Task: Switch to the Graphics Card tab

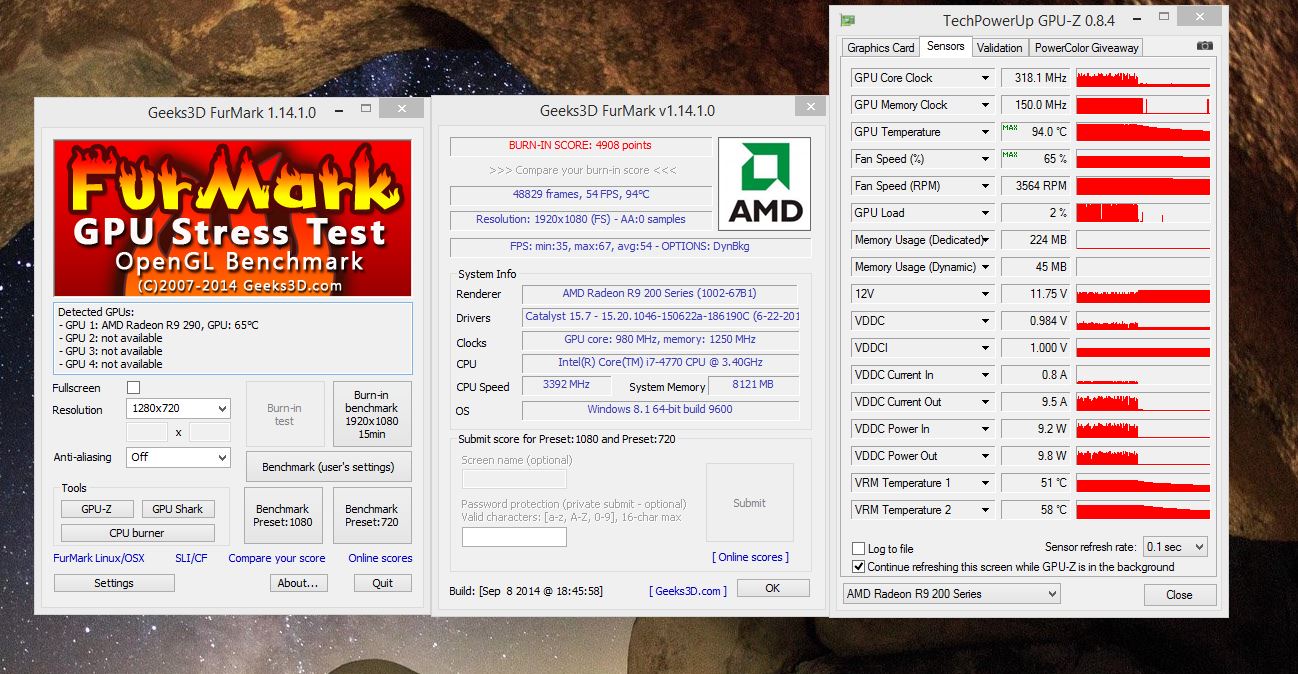Action: click(x=881, y=48)
